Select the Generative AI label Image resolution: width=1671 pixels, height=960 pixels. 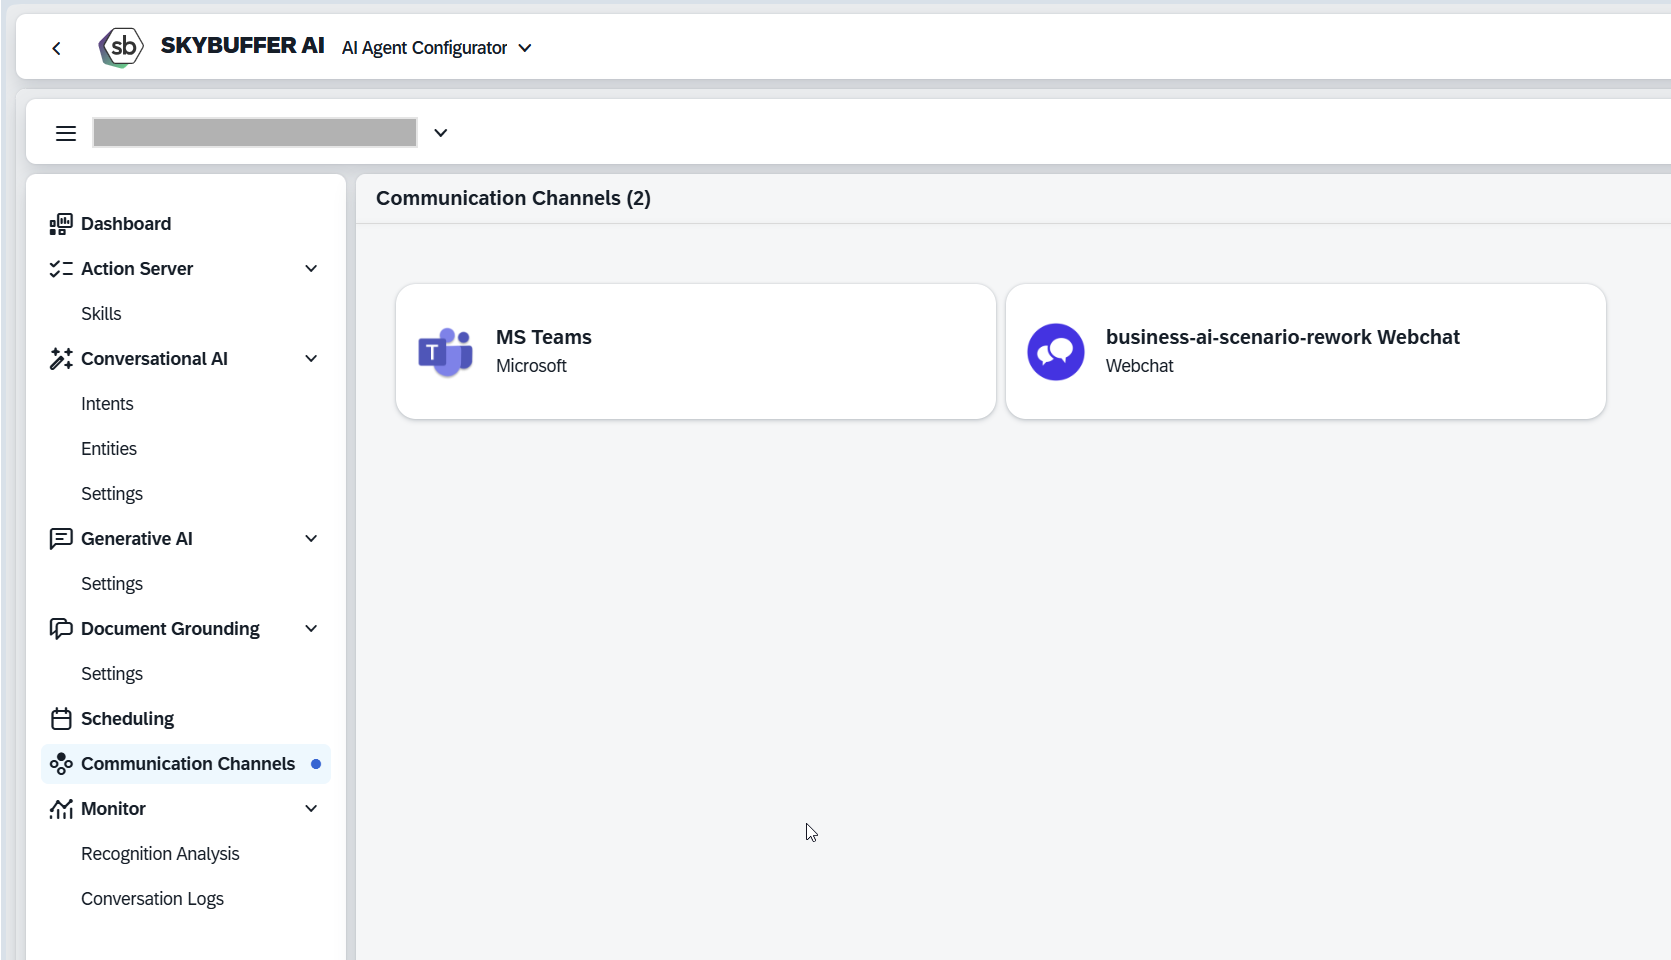pos(137,539)
